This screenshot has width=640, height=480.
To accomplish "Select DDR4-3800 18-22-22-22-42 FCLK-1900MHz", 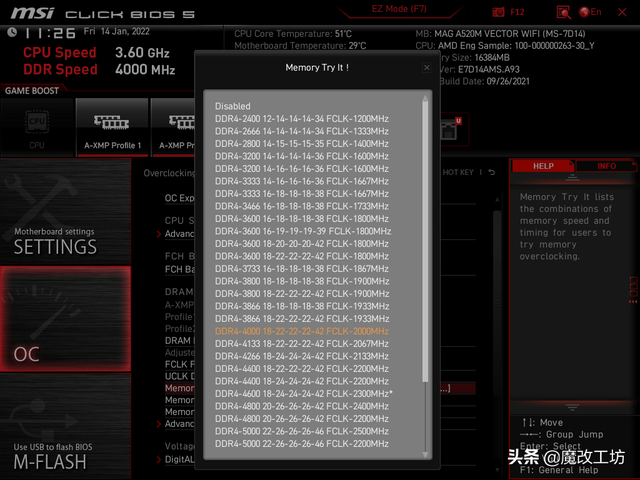I will pos(302,294).
